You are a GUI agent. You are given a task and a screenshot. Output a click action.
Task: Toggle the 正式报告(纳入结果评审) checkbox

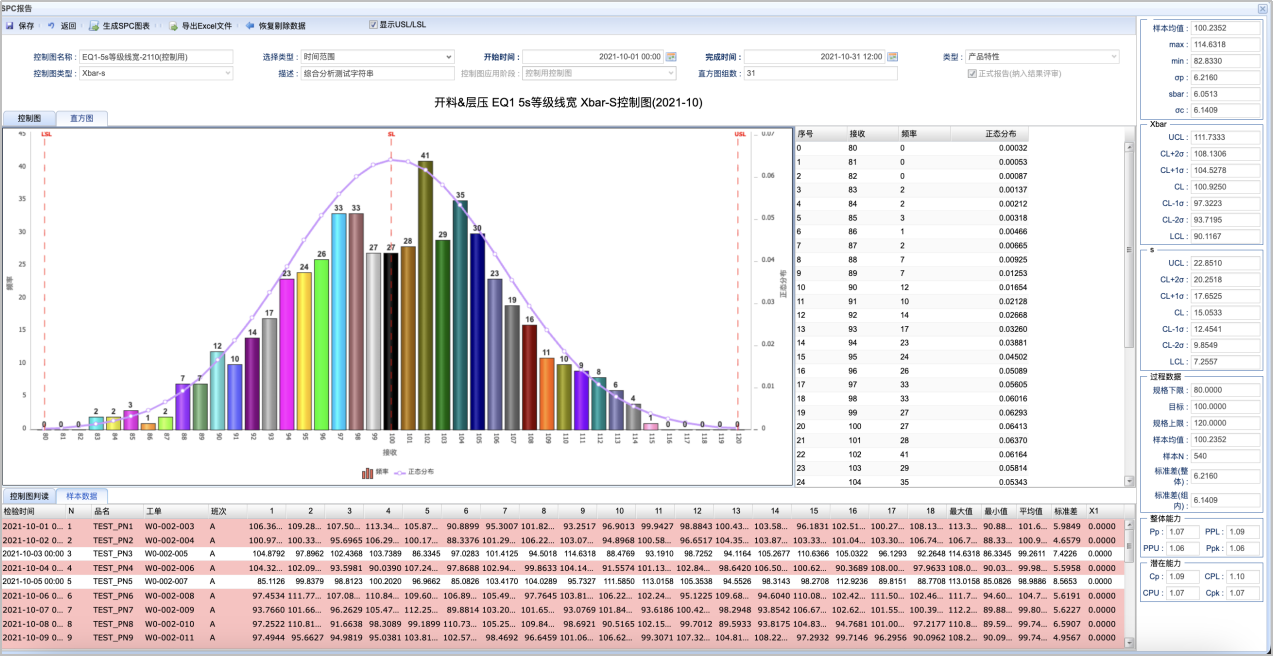(x=971, y=73)
